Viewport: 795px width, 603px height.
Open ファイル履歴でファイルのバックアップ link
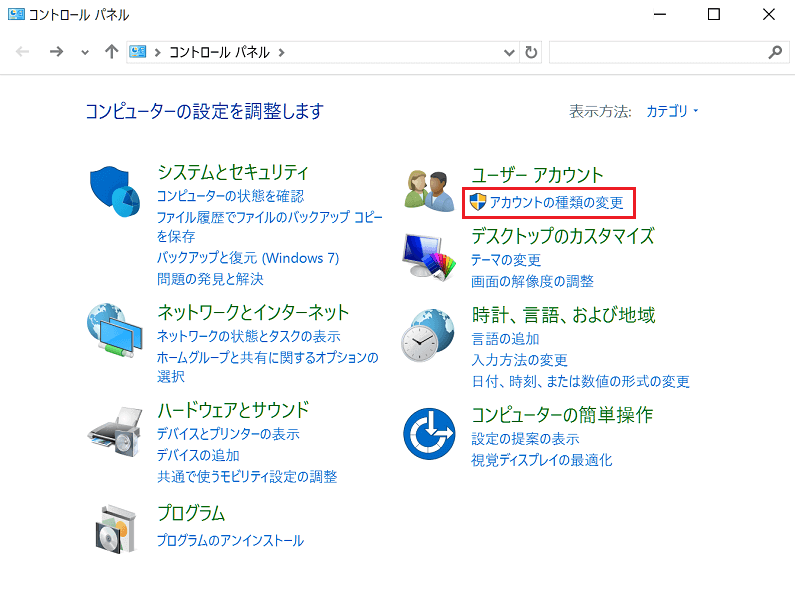click(269, 227)
